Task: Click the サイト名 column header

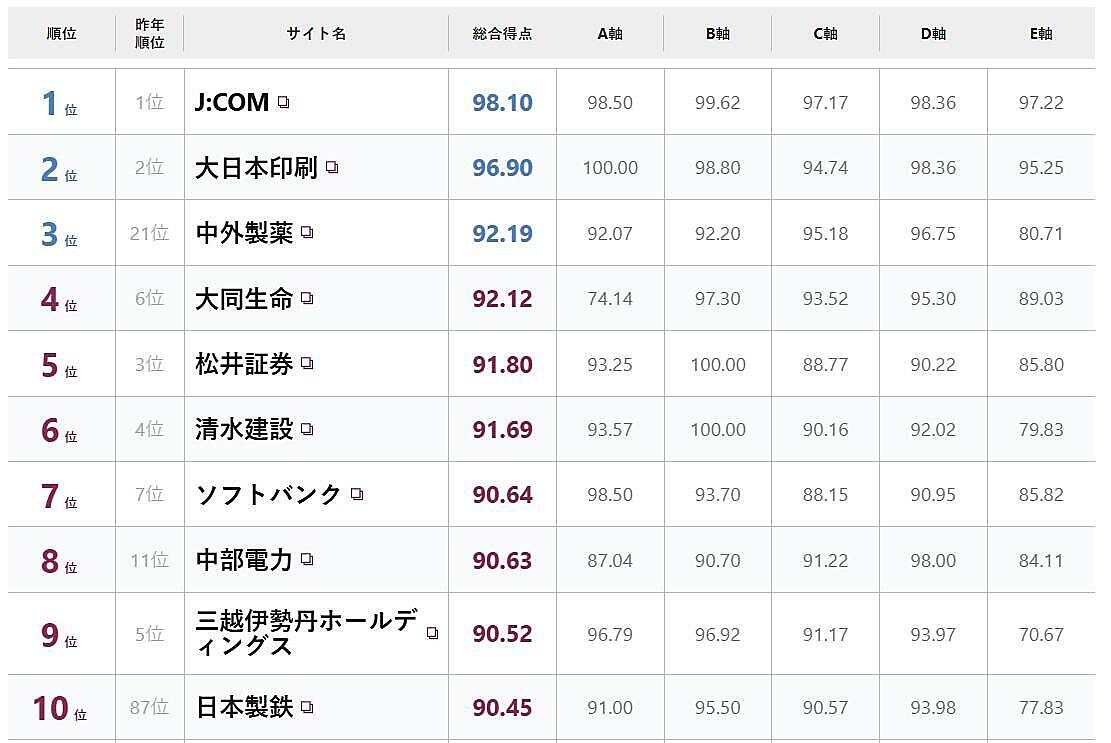Action: [x=316, y=34]
